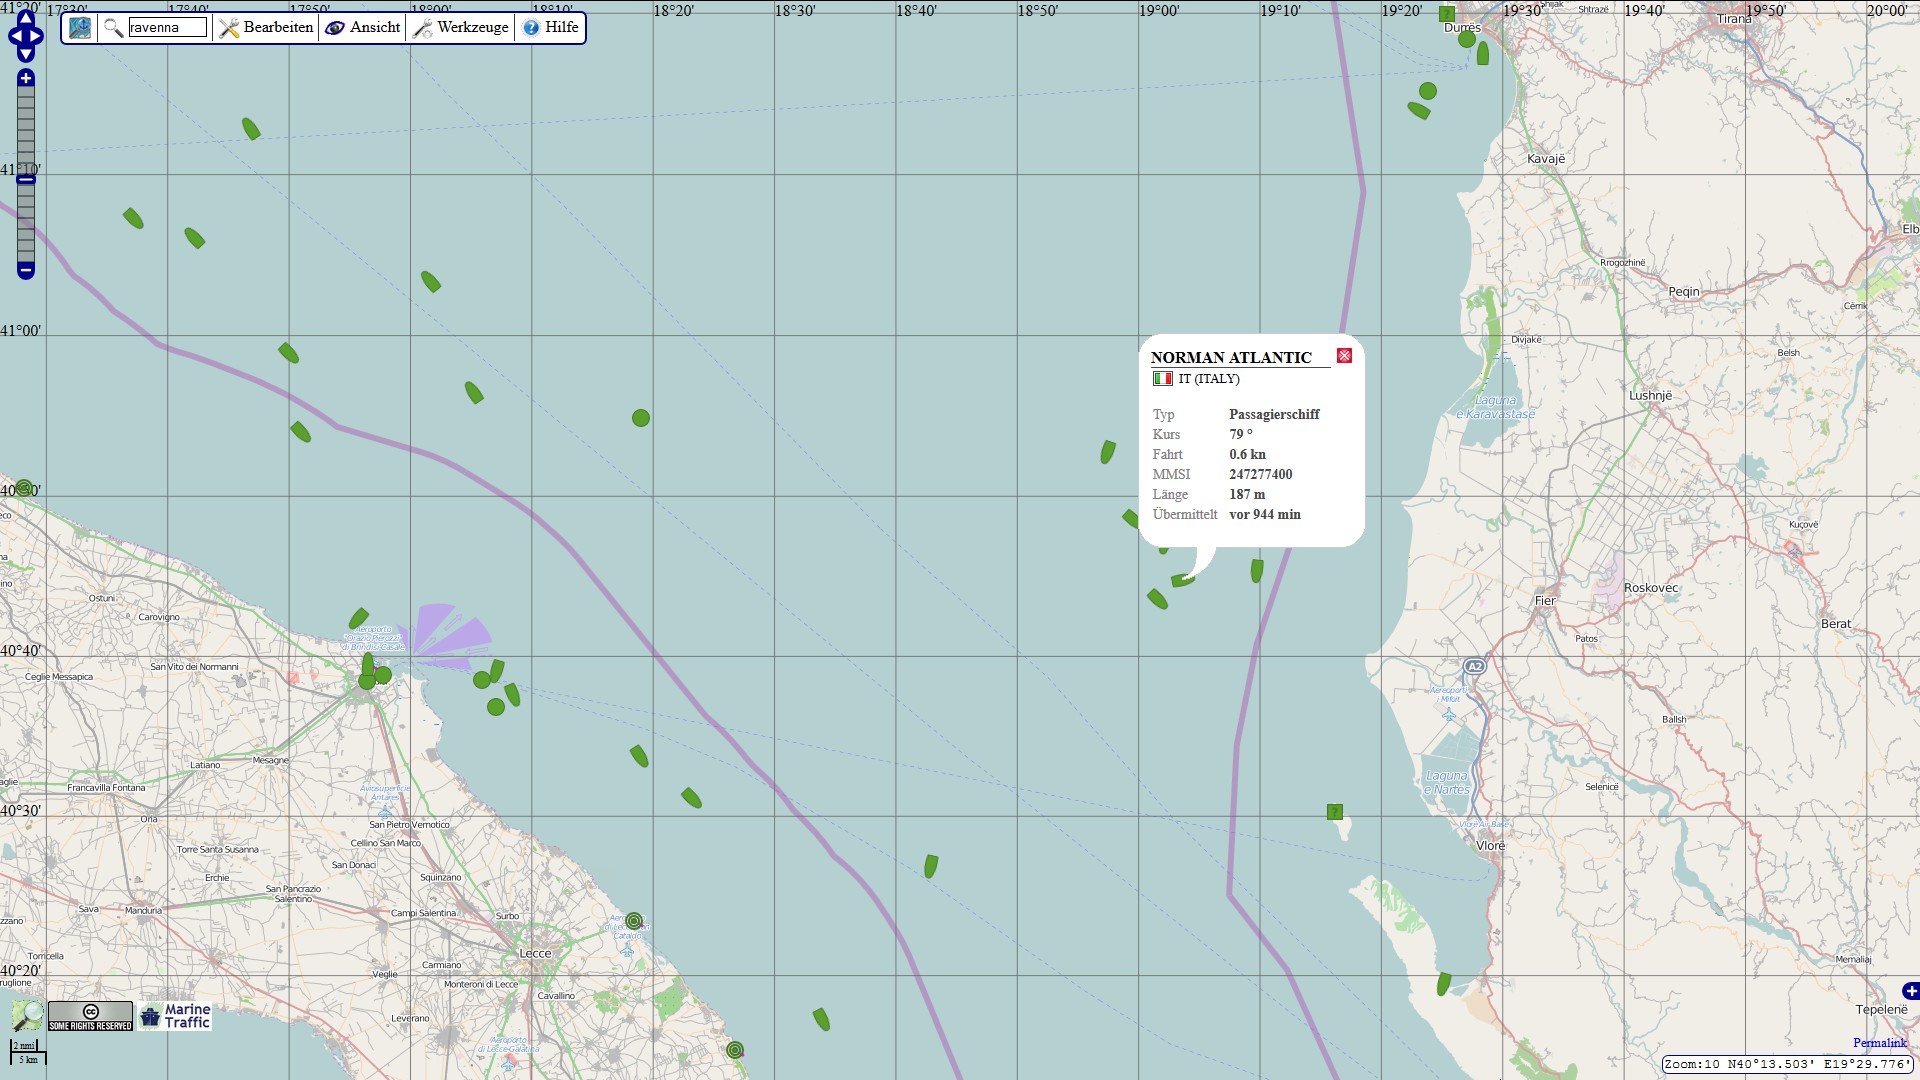Open the OpenStreetMap magnifier logo
The height and width of the screenshot is (1080, 1920).
(x=27, y=1015)
